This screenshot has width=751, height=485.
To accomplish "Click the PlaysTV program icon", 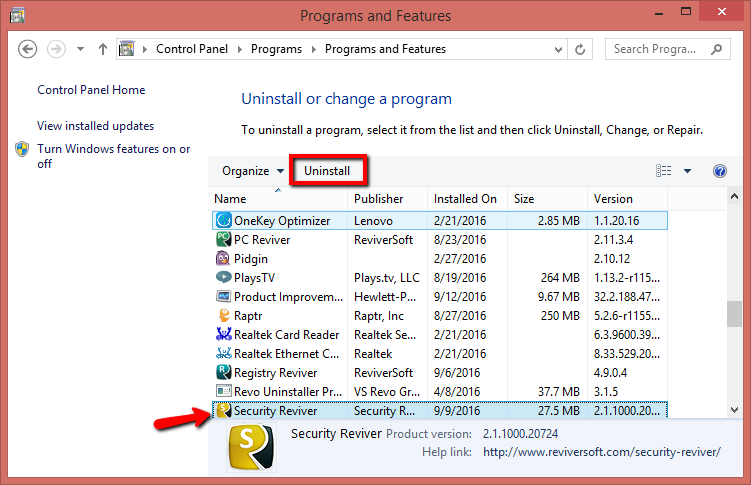I will pyautogui.click(x=223, y=277).
